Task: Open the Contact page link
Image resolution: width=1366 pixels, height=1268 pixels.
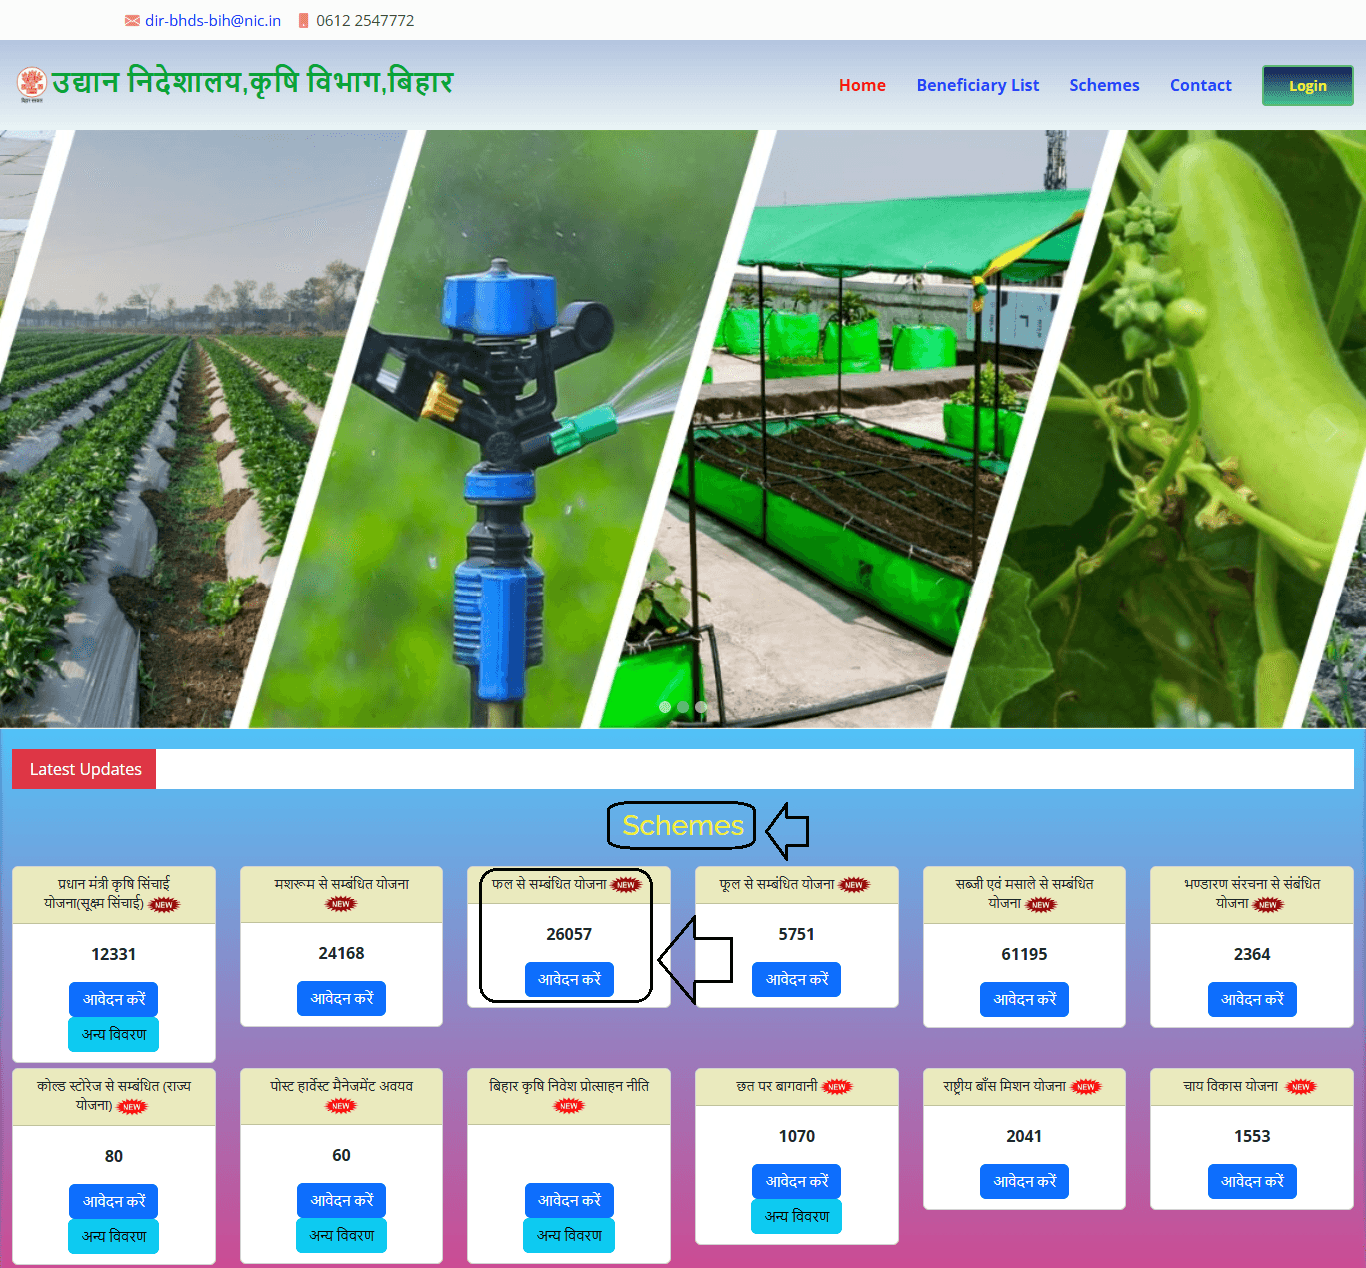Action: coord(1200,86)
